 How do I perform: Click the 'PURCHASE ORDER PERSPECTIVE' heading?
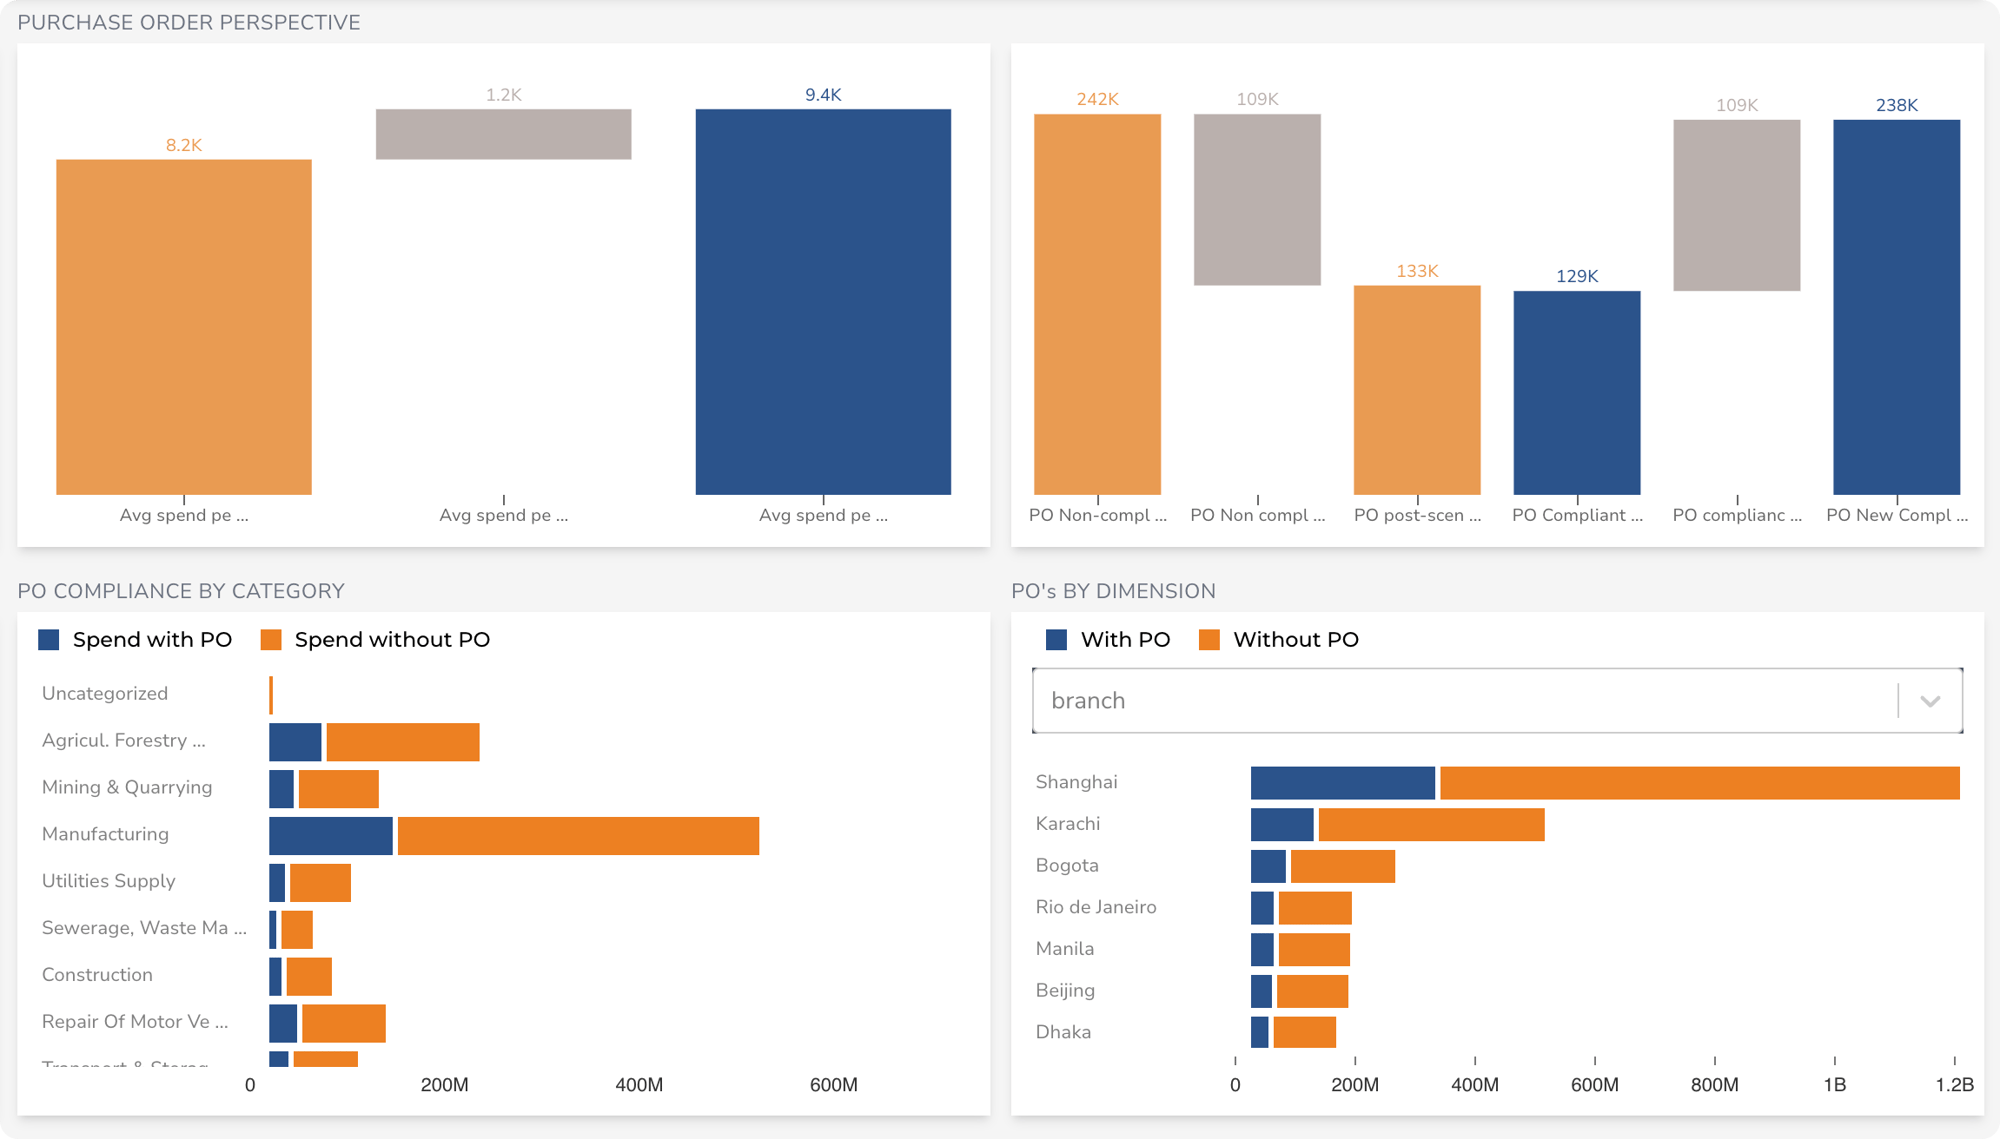click(189, 23)
